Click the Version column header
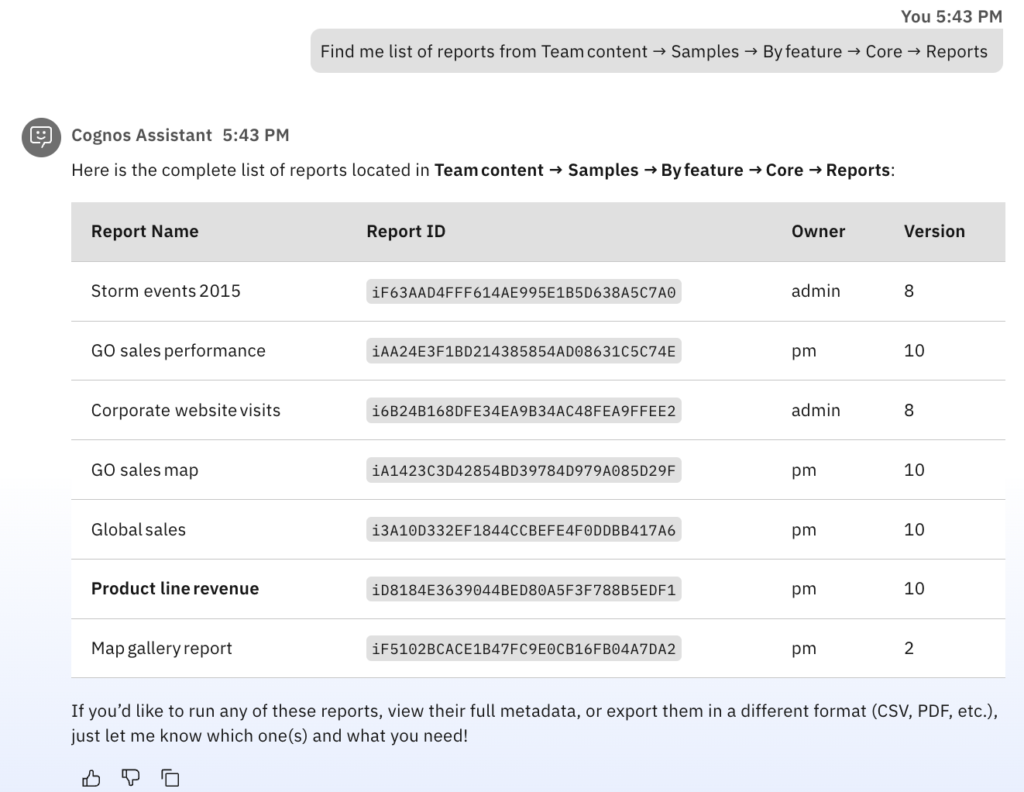 pyautogui.click(x=934, y=231)
